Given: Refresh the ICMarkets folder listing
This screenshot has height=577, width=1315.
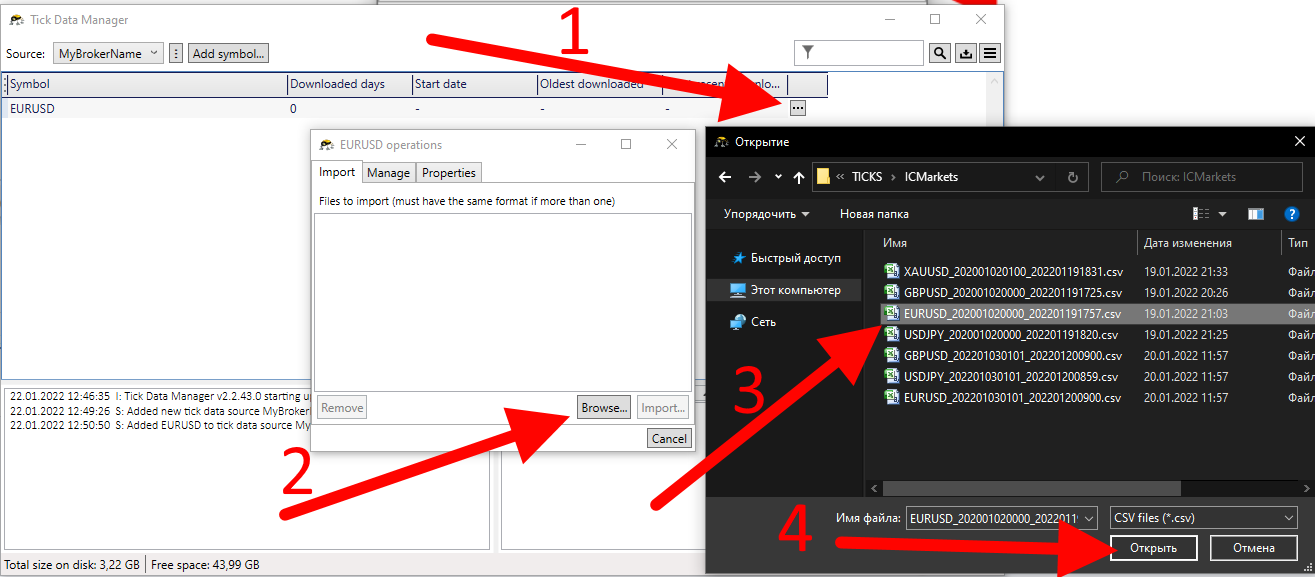Looking at the screenshot, I should coord(1072,177).
